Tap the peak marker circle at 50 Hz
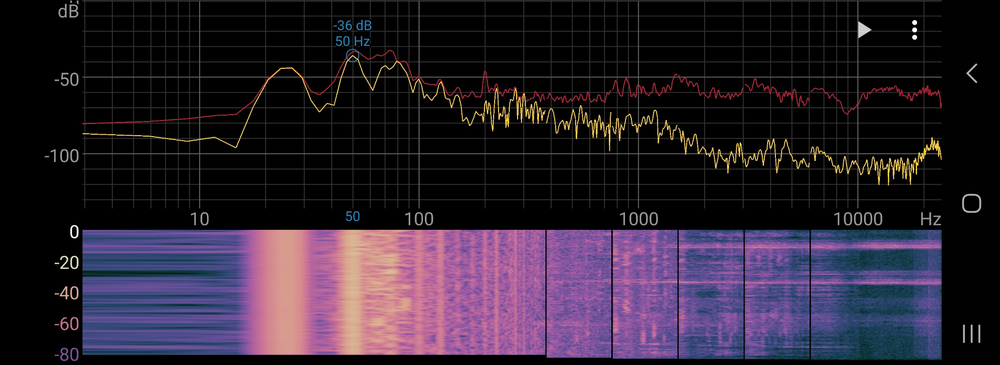Screen dimensions: 1000x365 352,56
